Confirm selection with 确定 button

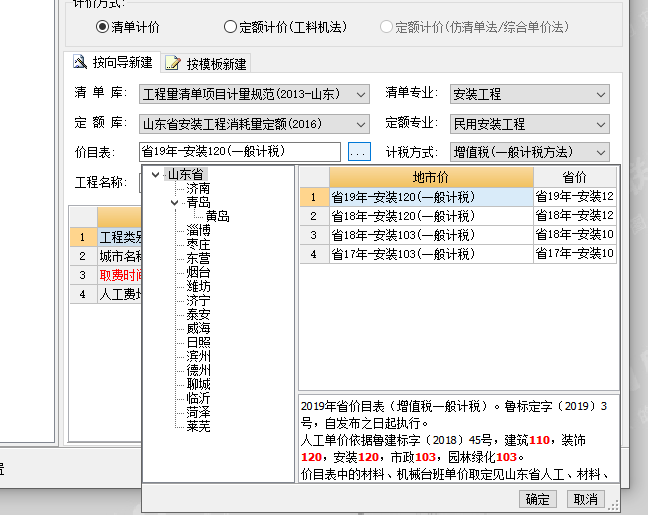tap(538, 499)
